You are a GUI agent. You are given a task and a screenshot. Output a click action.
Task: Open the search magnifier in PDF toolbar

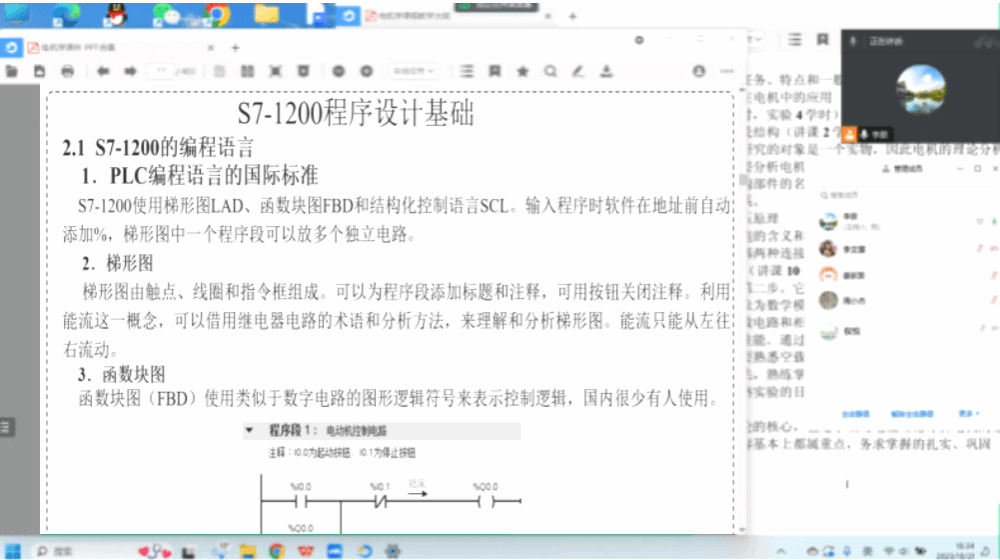pyautogui.click(x=550, y=72)
